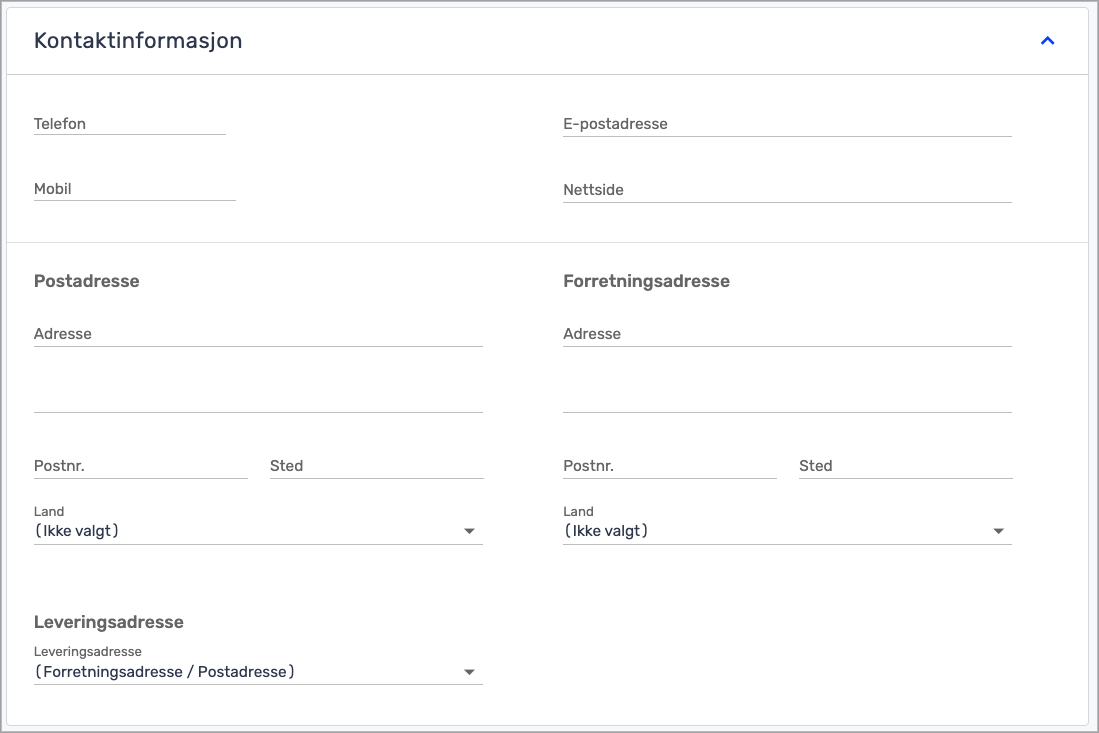Collapse the Kontaktinformasjon section chevron
Viewport: 1099px width, 733px height.
(1047, 41)
